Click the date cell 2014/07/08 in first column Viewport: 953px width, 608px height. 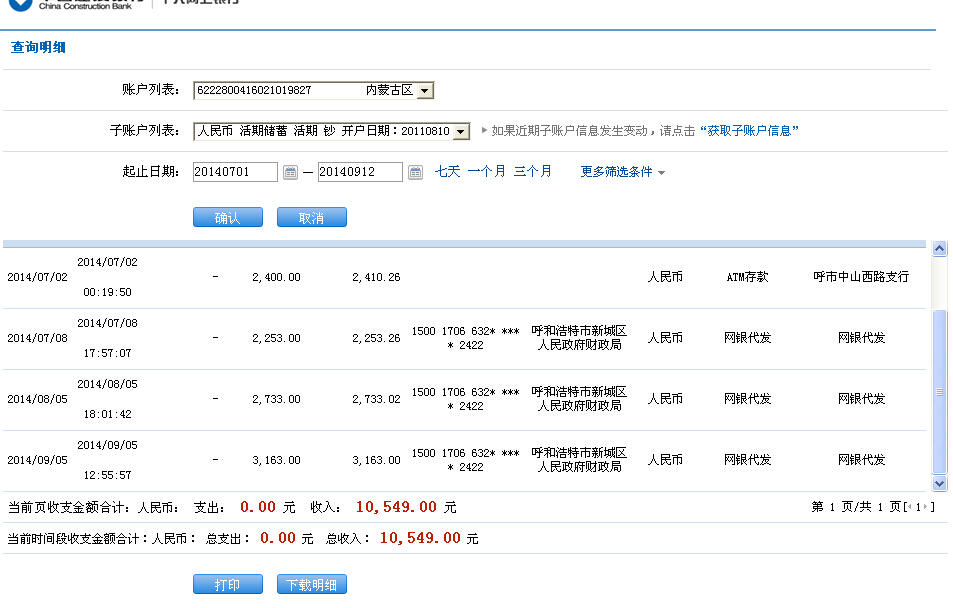click(38, 338)
